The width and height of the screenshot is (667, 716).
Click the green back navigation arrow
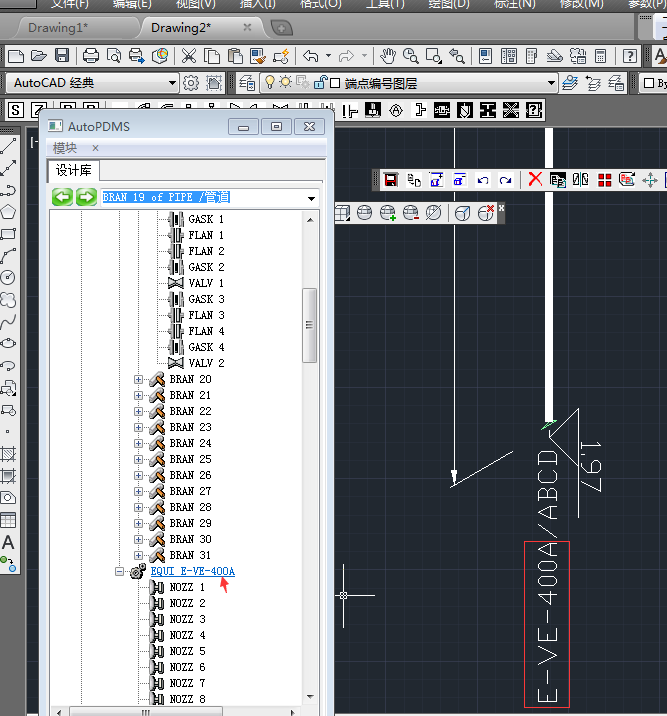tap(63, 198)
